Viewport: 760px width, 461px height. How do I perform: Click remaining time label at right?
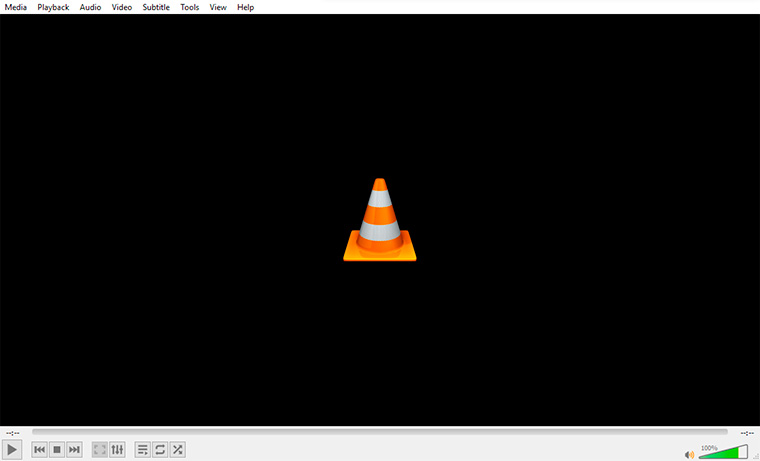pyautogui.click(x=747, y=433)
